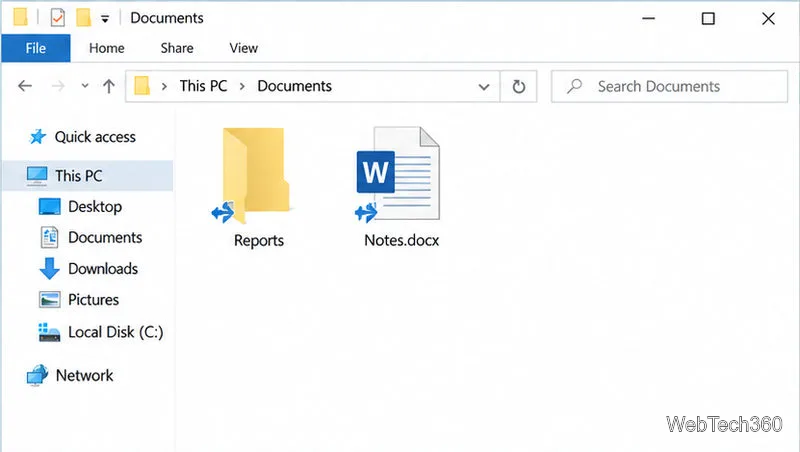Open Downloads in the navigation pane

[103, 269]
